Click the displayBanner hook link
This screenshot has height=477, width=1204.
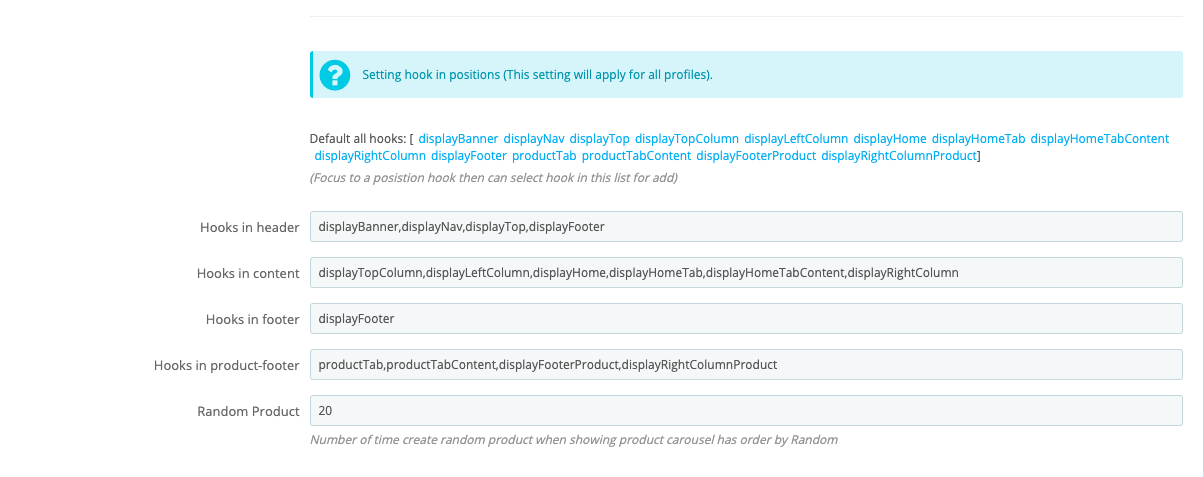tap(458, 139)
